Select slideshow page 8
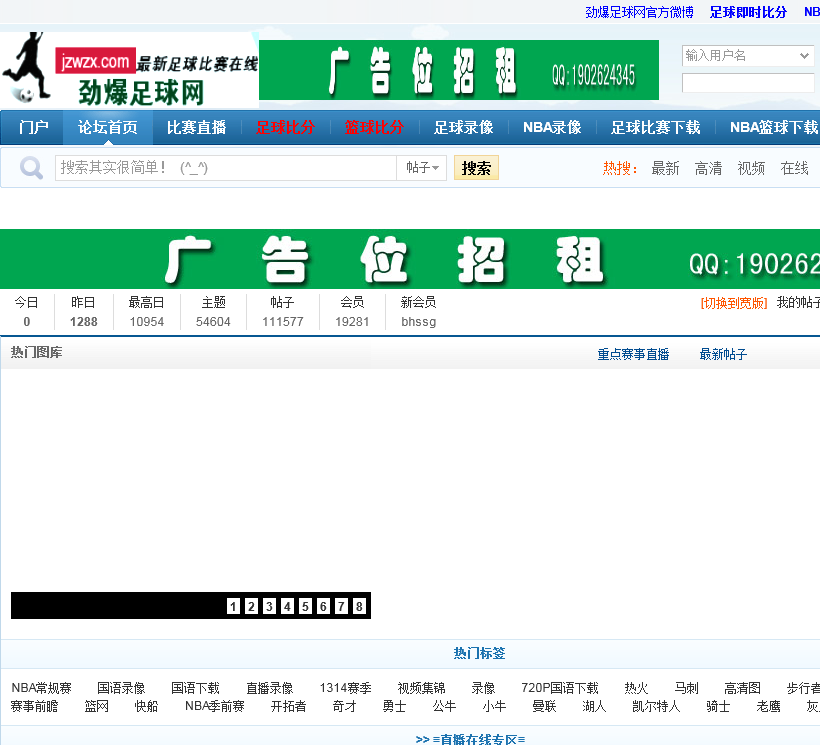 359,606
